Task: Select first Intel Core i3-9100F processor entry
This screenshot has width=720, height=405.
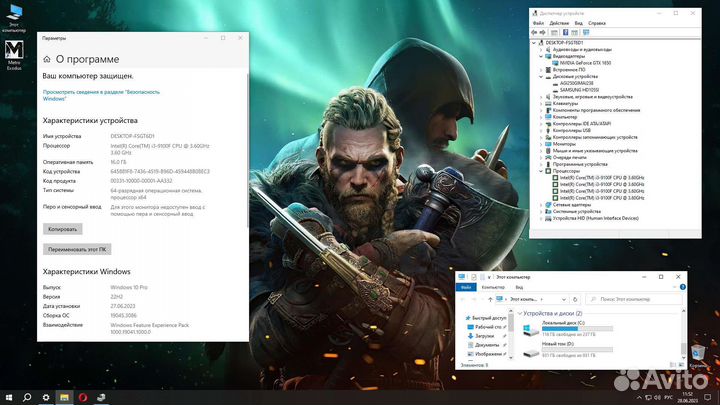Action: point(602,178)
